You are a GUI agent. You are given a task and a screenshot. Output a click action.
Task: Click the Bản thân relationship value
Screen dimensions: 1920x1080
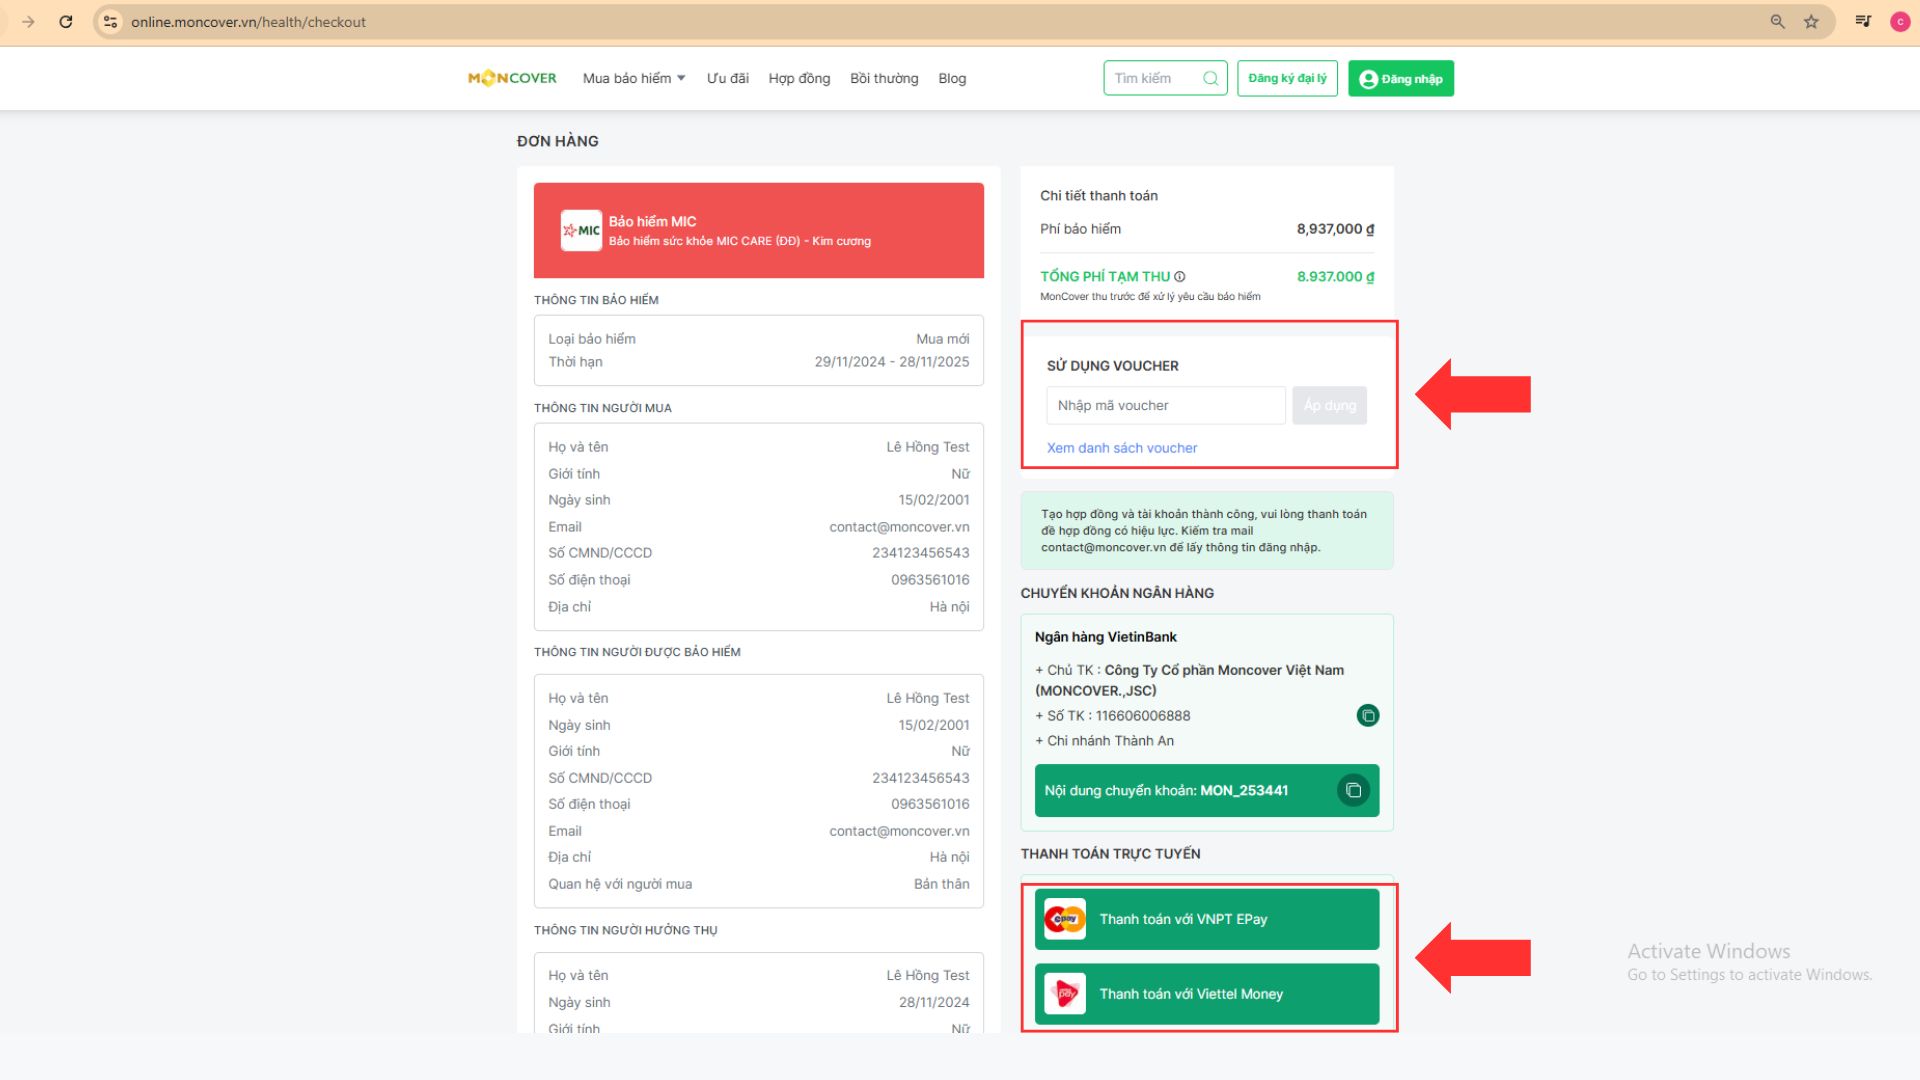coord(941,884)
